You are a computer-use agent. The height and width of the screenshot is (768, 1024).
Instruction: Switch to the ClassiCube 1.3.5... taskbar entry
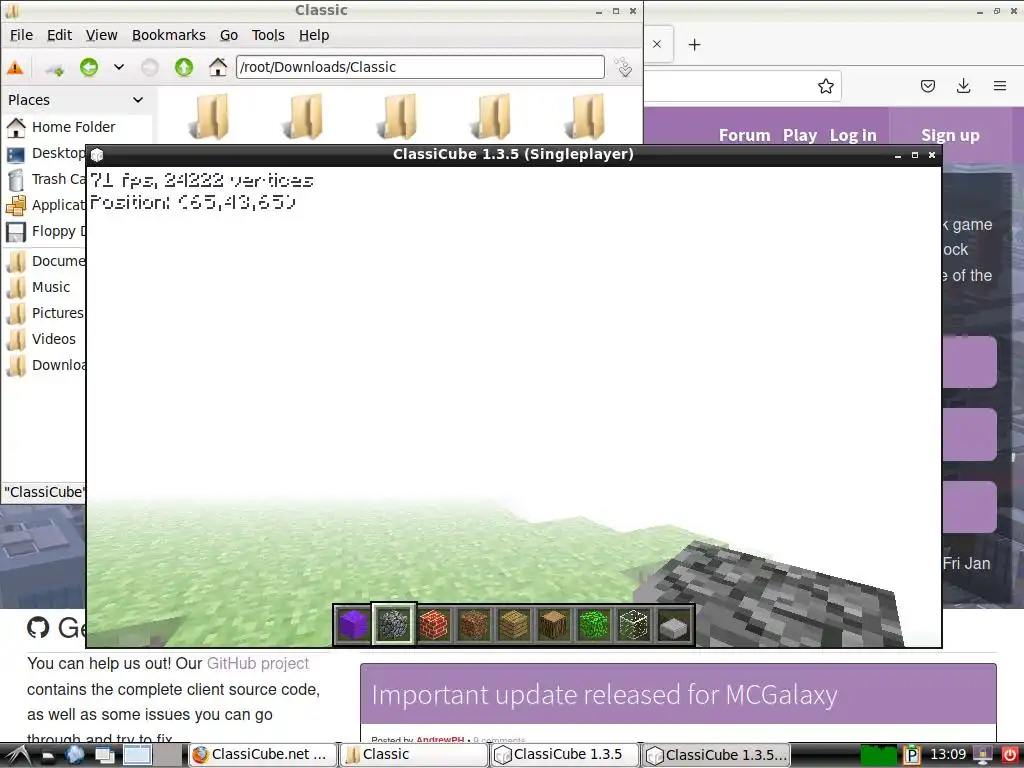tap(716, 755)
